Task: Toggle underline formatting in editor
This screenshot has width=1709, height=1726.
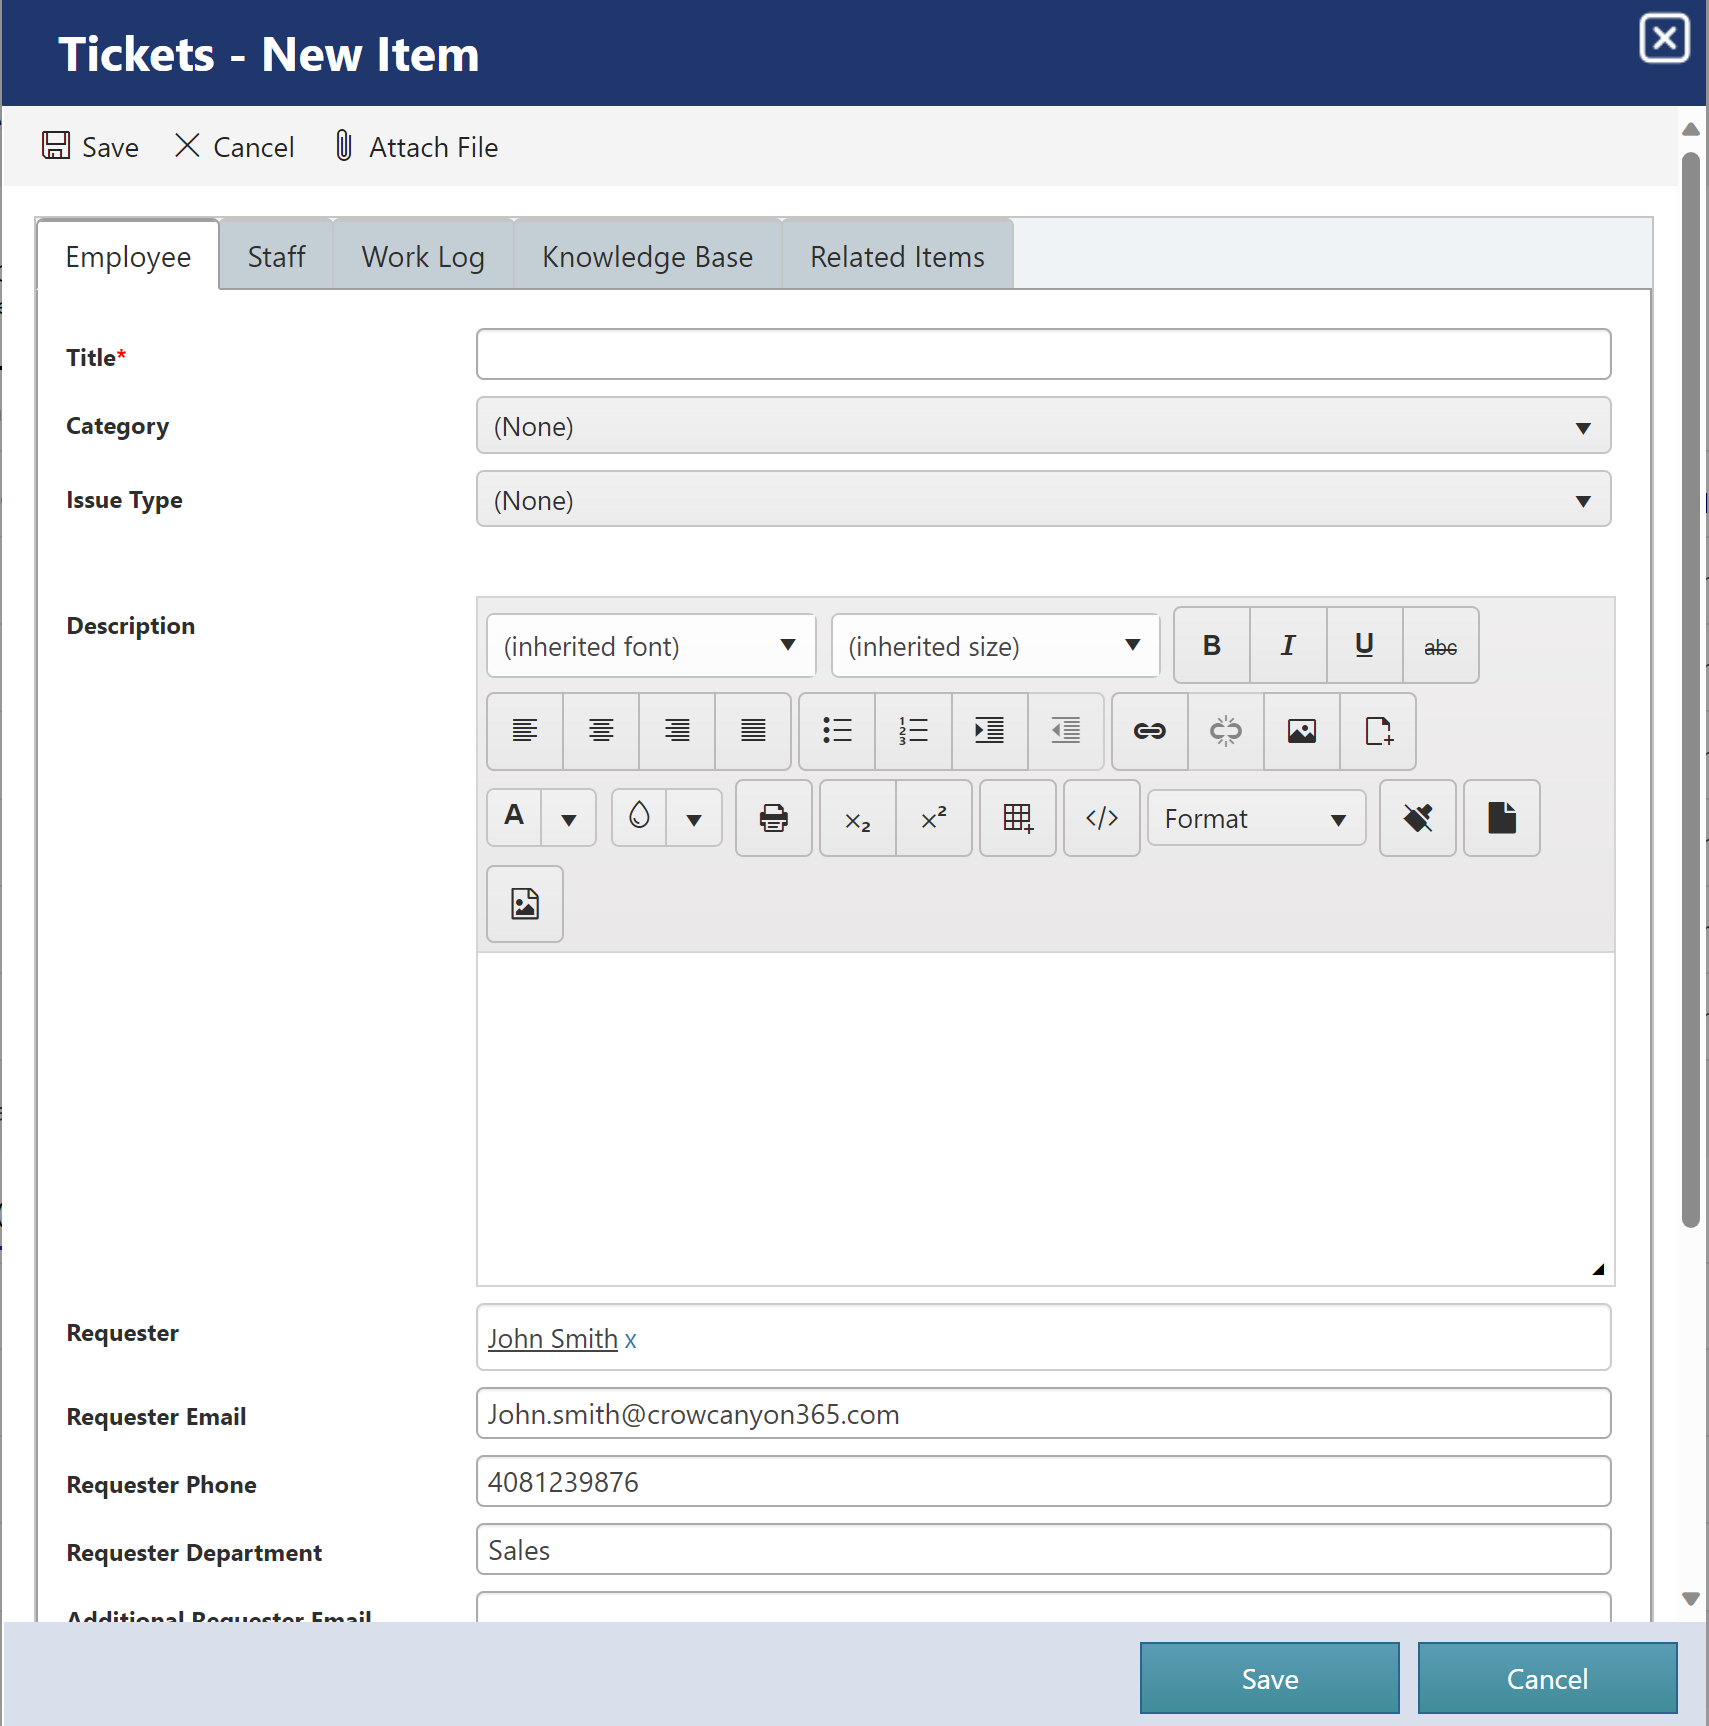Action: [x=1364, y=646]
